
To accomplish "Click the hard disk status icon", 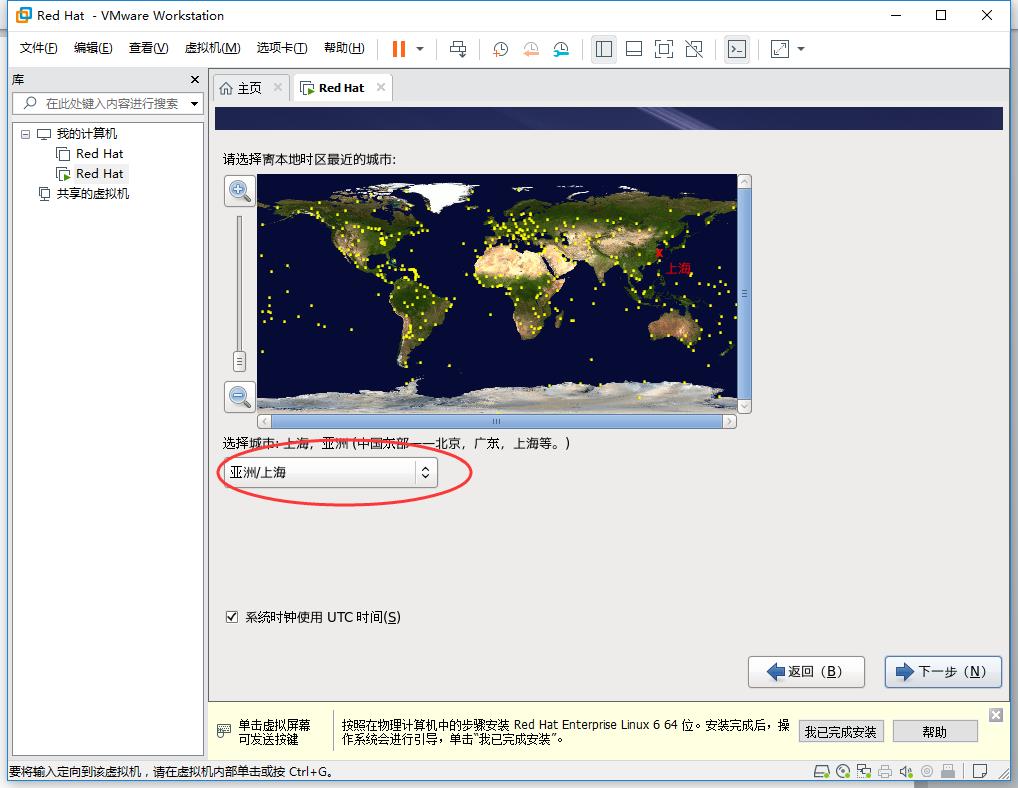I will point(822,771).
